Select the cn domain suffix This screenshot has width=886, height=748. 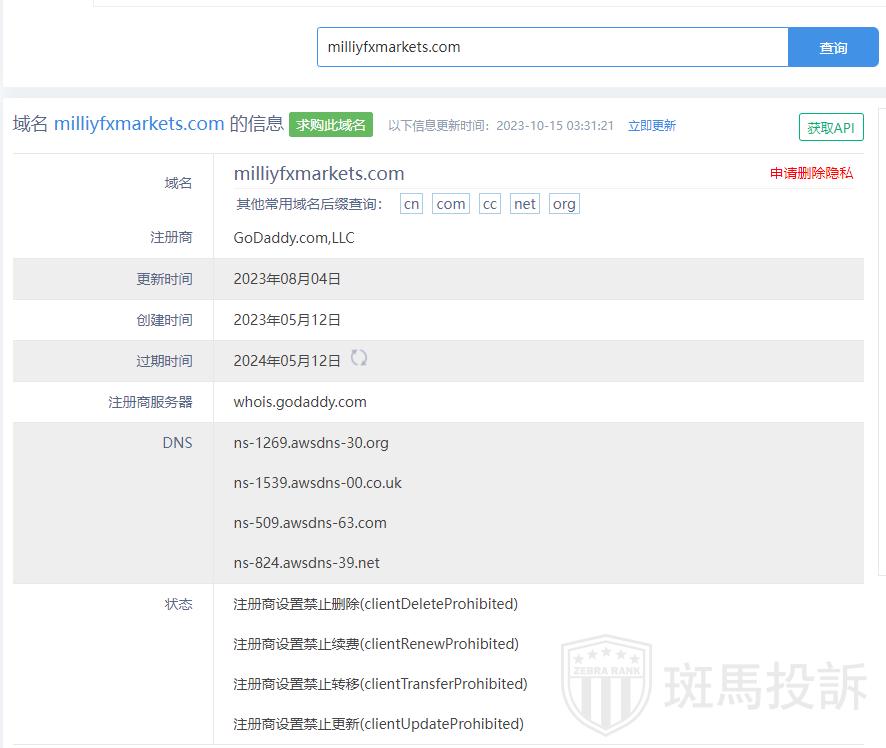pyautogui.click(x=411, y=204)
